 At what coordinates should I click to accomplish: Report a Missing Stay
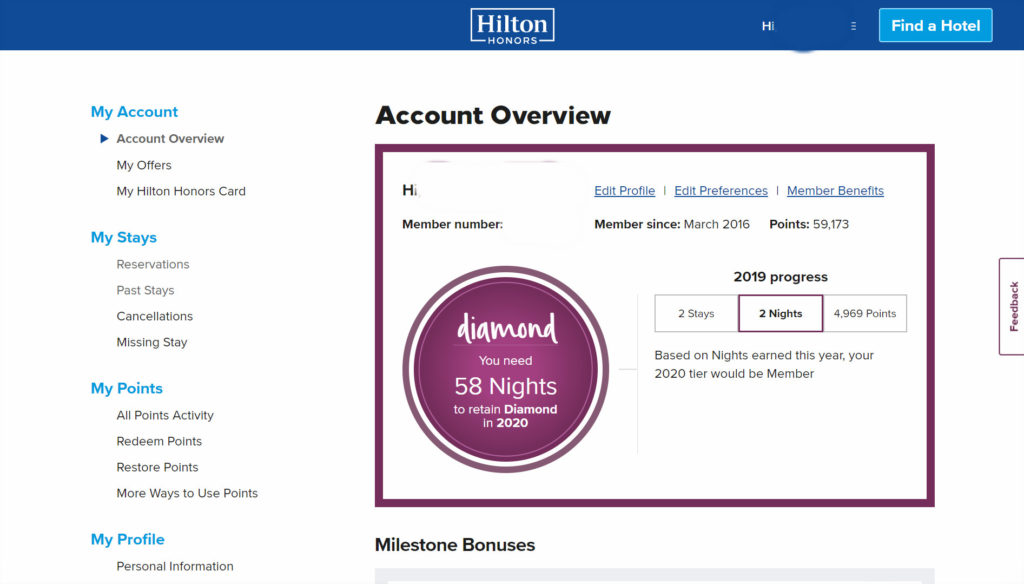[152, 342]
